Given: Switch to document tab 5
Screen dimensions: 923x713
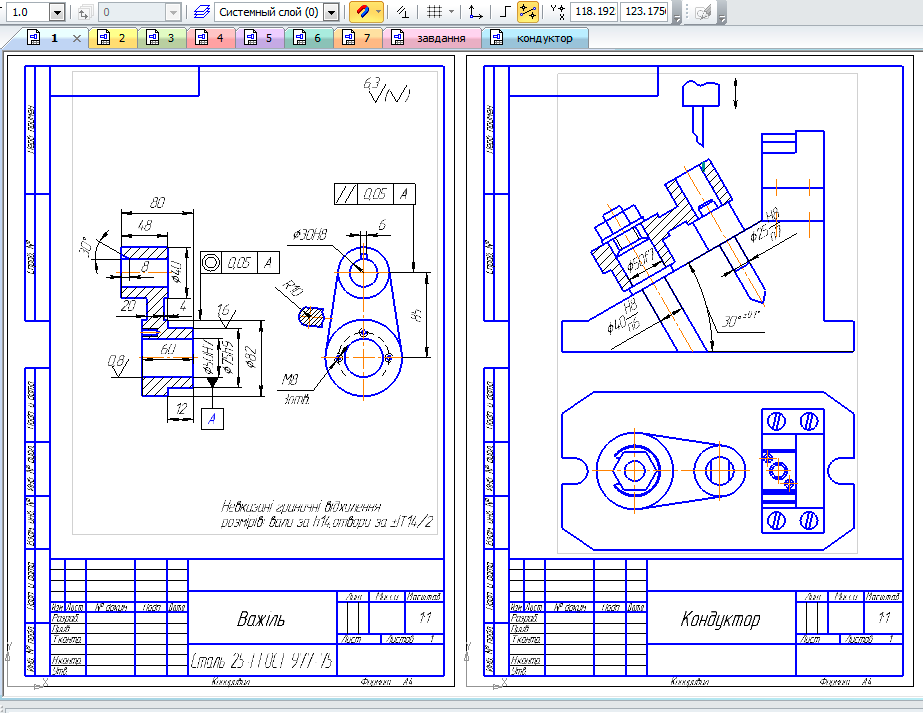Looking at the screenshot, I should point(260,38).
